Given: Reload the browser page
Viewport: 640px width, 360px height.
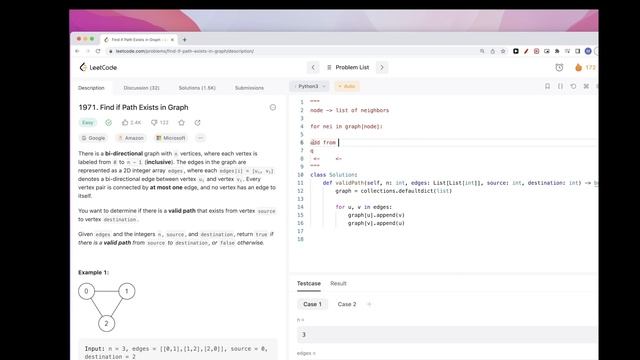Looking at the screenshot, I should click(98, 51).
